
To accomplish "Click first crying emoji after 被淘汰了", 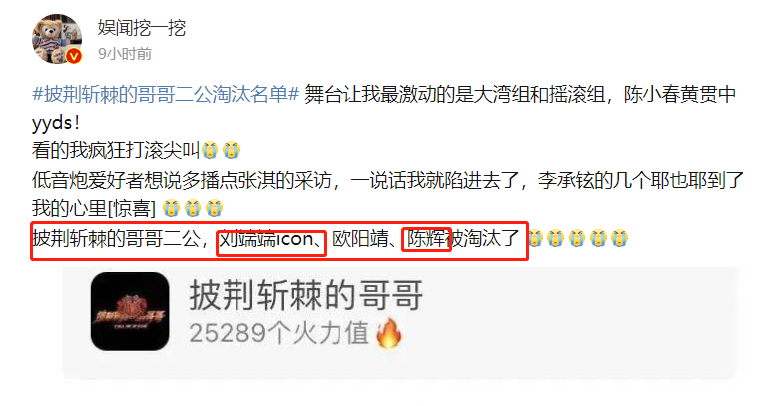I will pyautogui.click(x=534, y=238).
